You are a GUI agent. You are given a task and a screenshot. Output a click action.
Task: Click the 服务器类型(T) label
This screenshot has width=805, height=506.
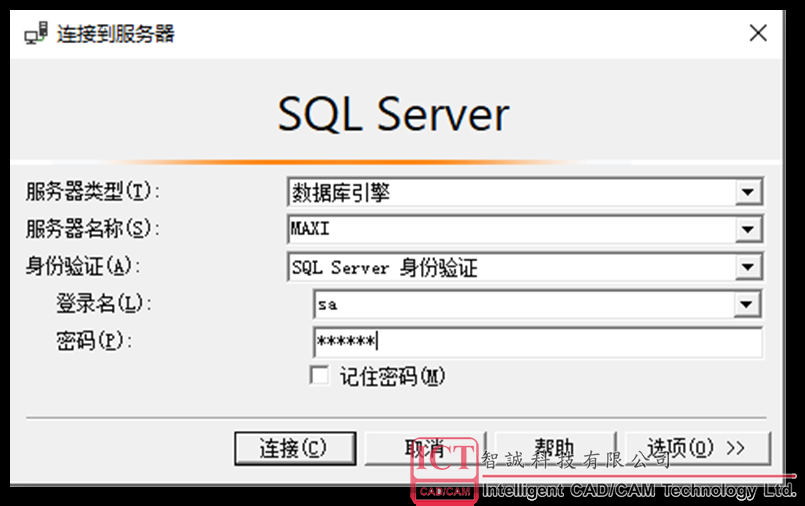[92, 191]
